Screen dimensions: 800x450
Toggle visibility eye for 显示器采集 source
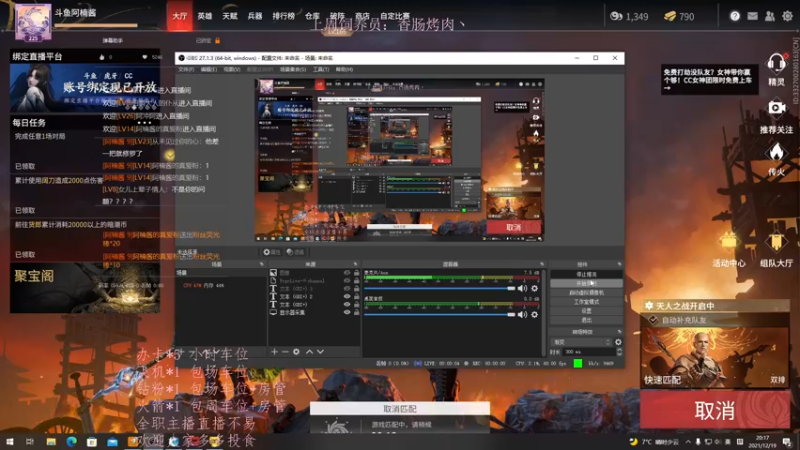click(347, 312)
